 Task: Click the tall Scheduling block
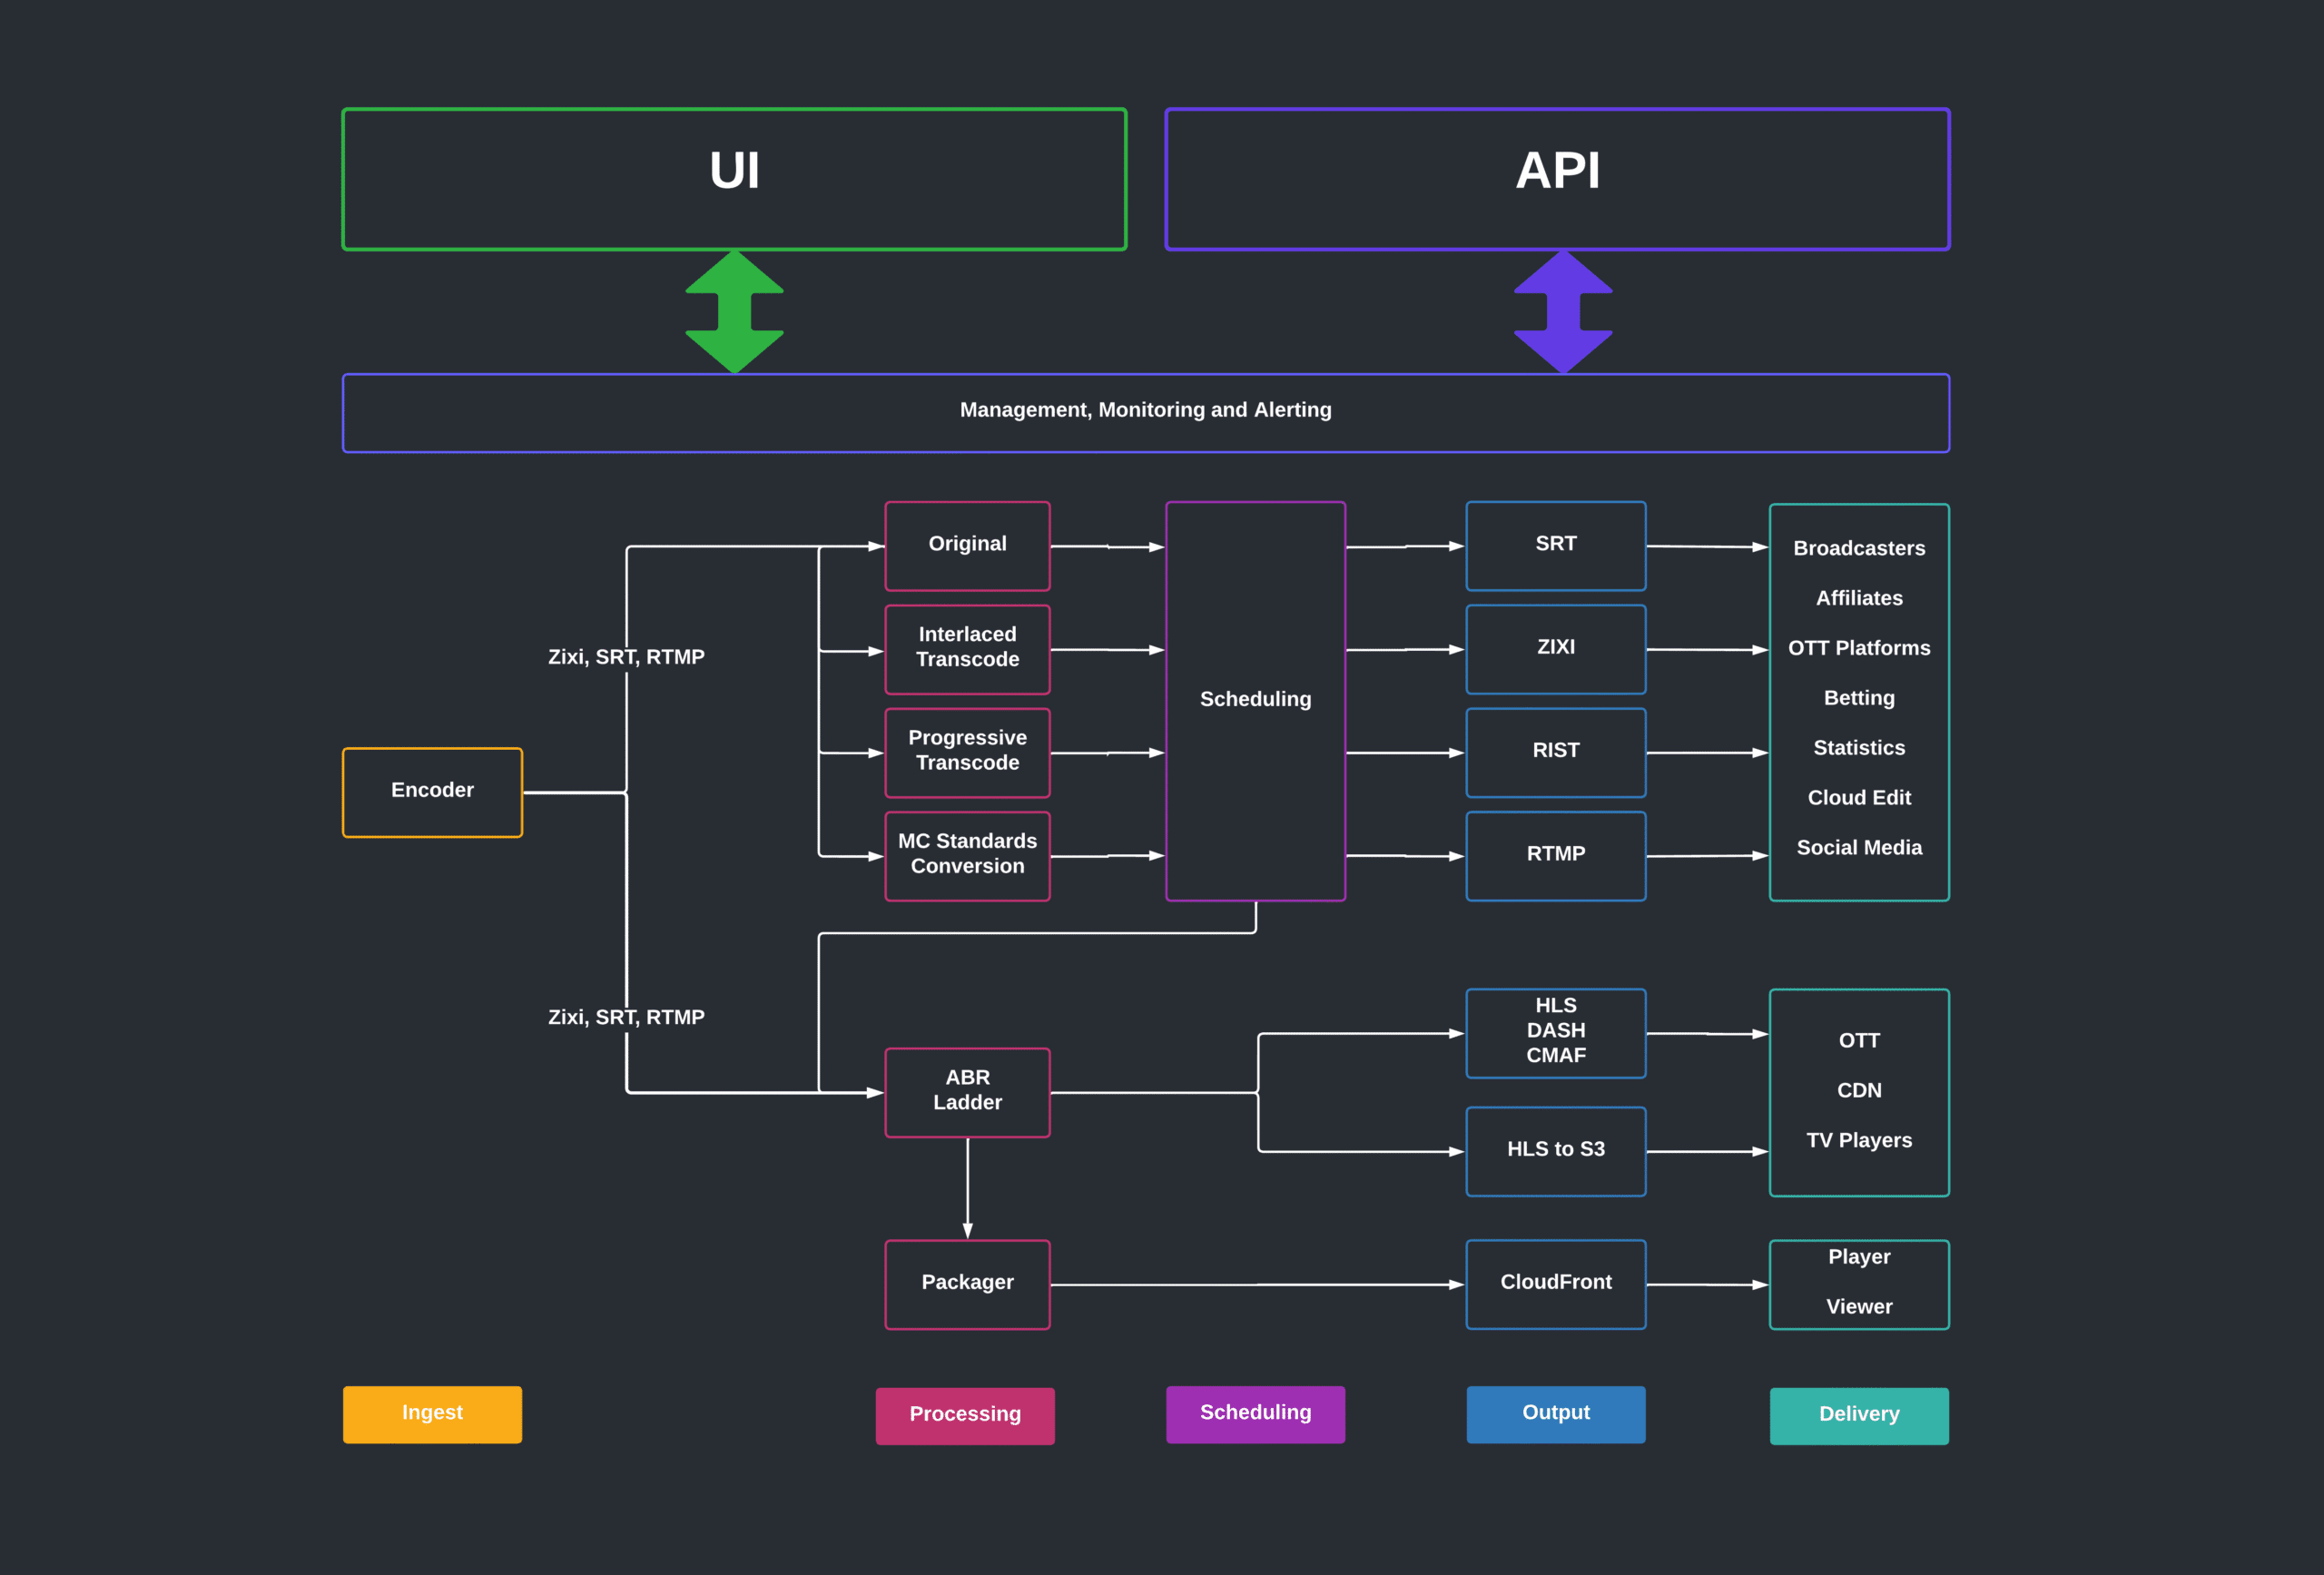pyautogui.click(x=1255, y=701)
